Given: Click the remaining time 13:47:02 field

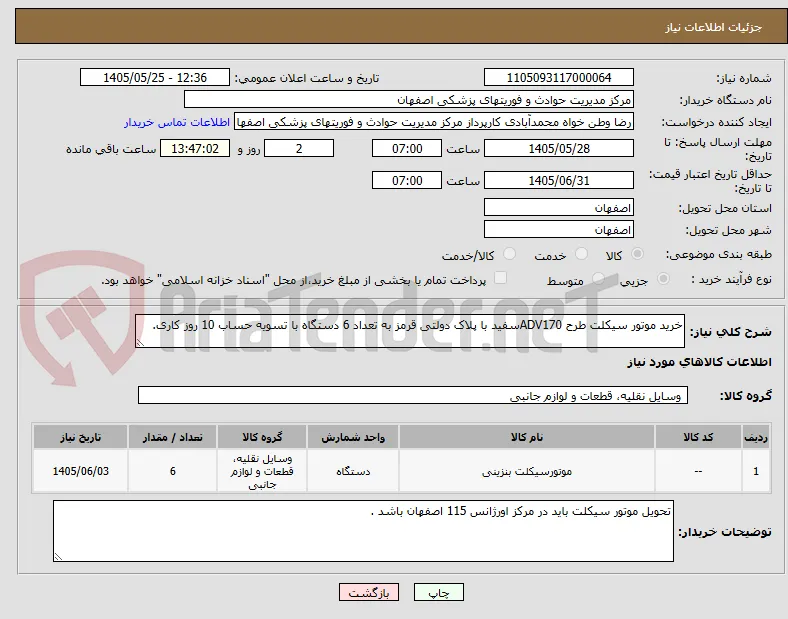Looking at the screenshot, I should point(195,148).
